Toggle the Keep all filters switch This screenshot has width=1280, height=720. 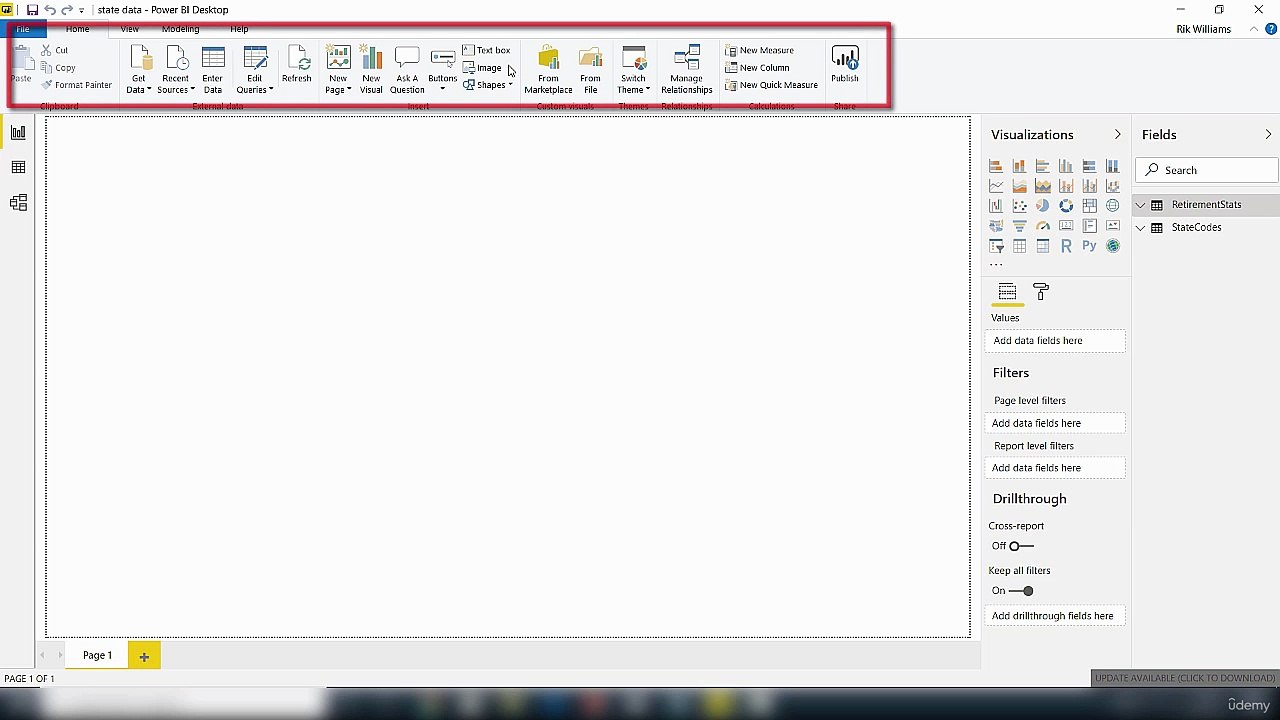pyautogui.click(x=1021, y=591)
